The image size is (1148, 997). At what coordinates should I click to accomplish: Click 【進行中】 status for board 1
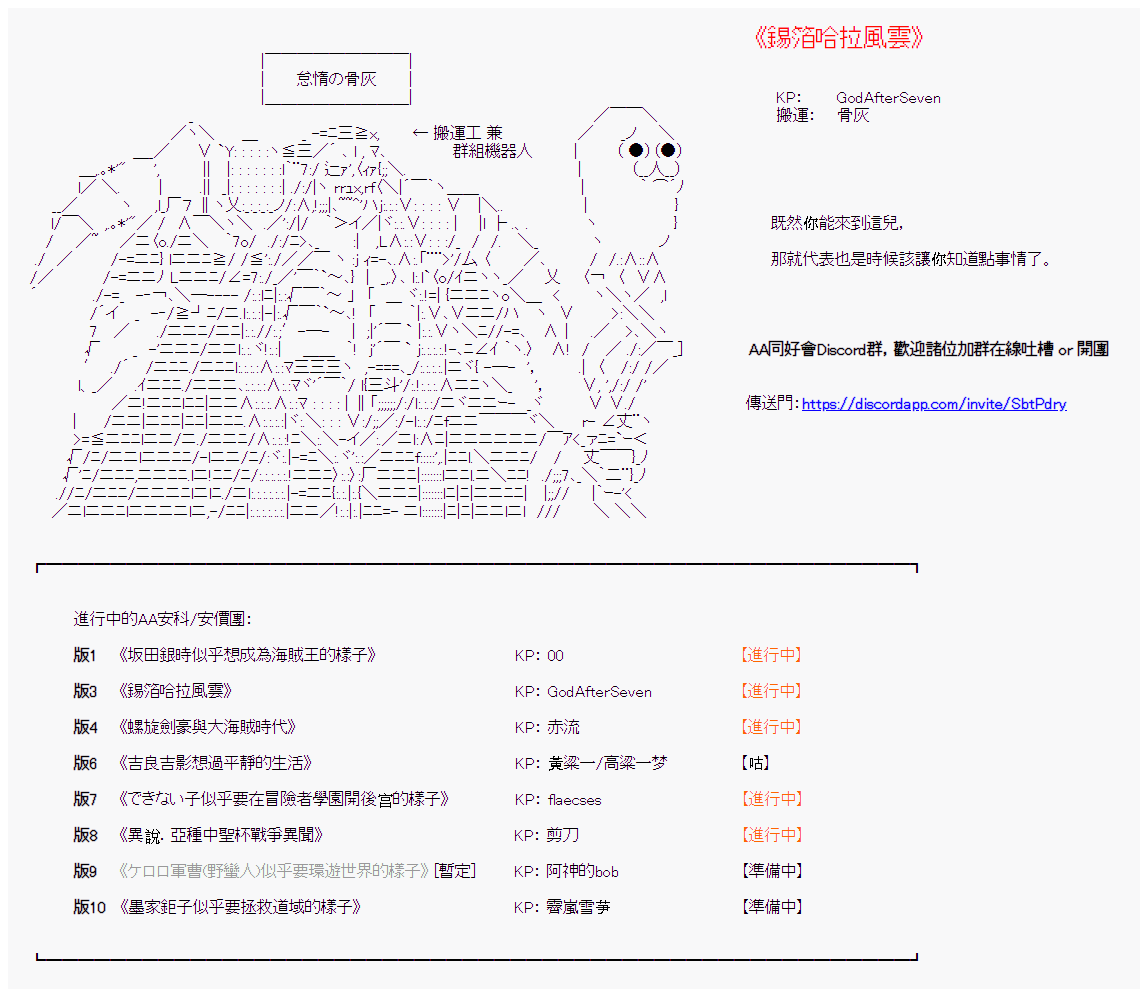tap(771, 656)
